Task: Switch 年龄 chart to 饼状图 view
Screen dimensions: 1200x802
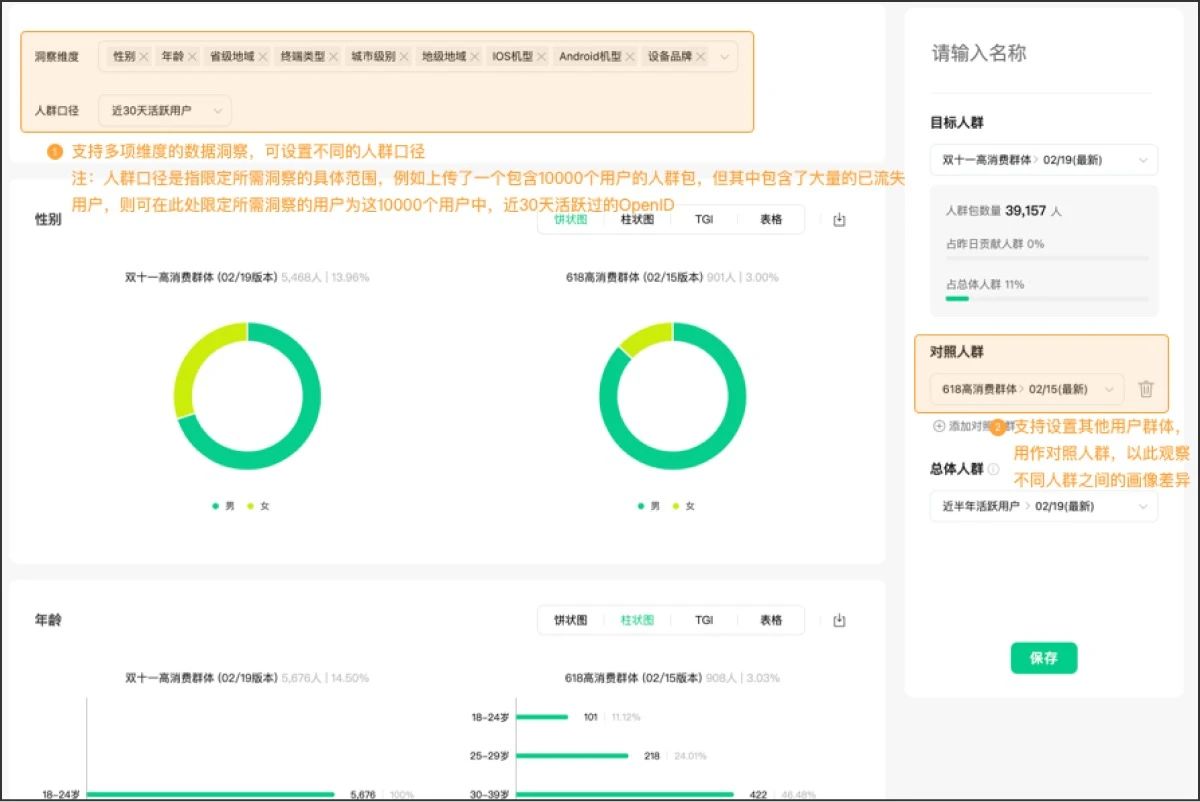Action: click(x=571, y=620)
